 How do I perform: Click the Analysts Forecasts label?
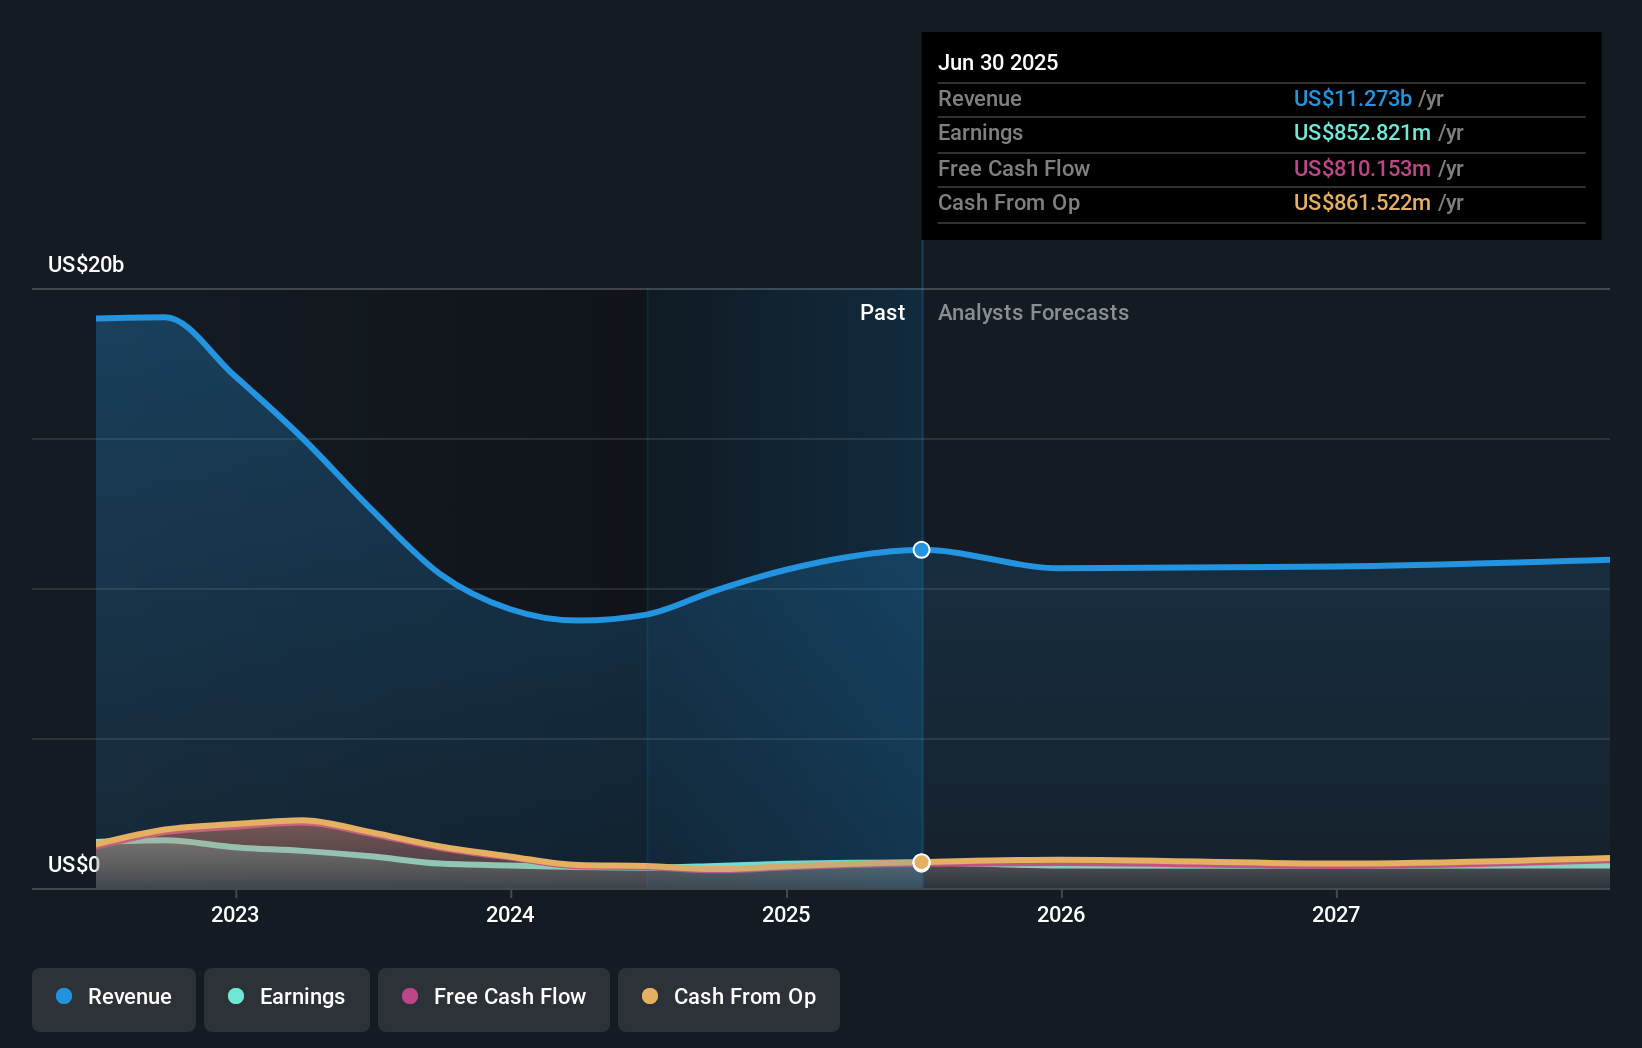pyautogui.click(x=1033, y=312)
